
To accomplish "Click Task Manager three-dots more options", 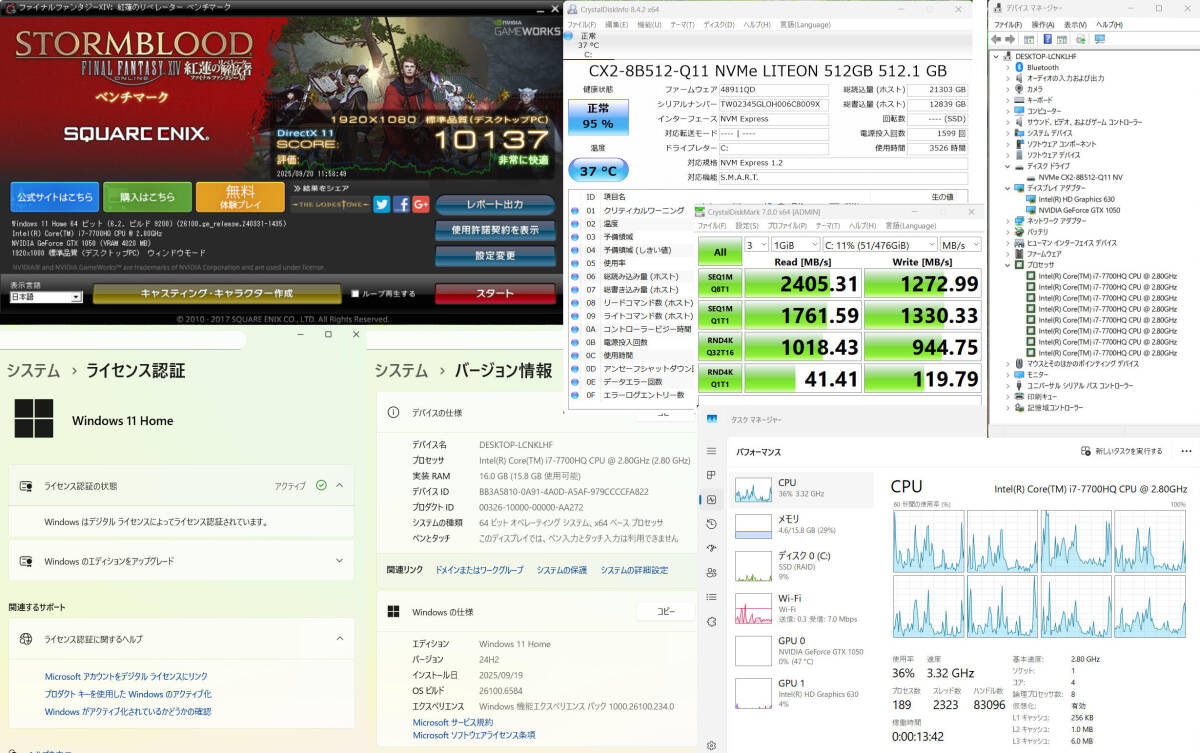I will pos(1185,451).
